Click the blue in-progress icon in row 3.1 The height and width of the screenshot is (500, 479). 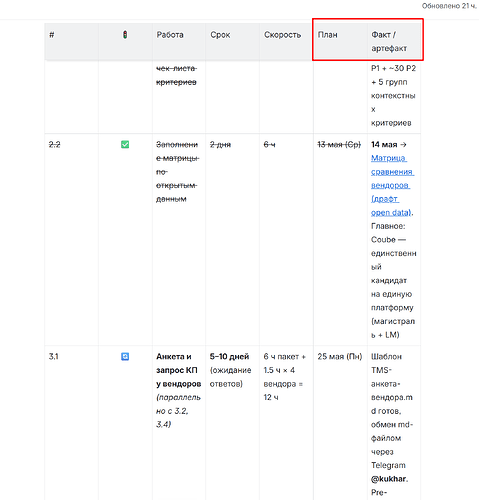125,357
